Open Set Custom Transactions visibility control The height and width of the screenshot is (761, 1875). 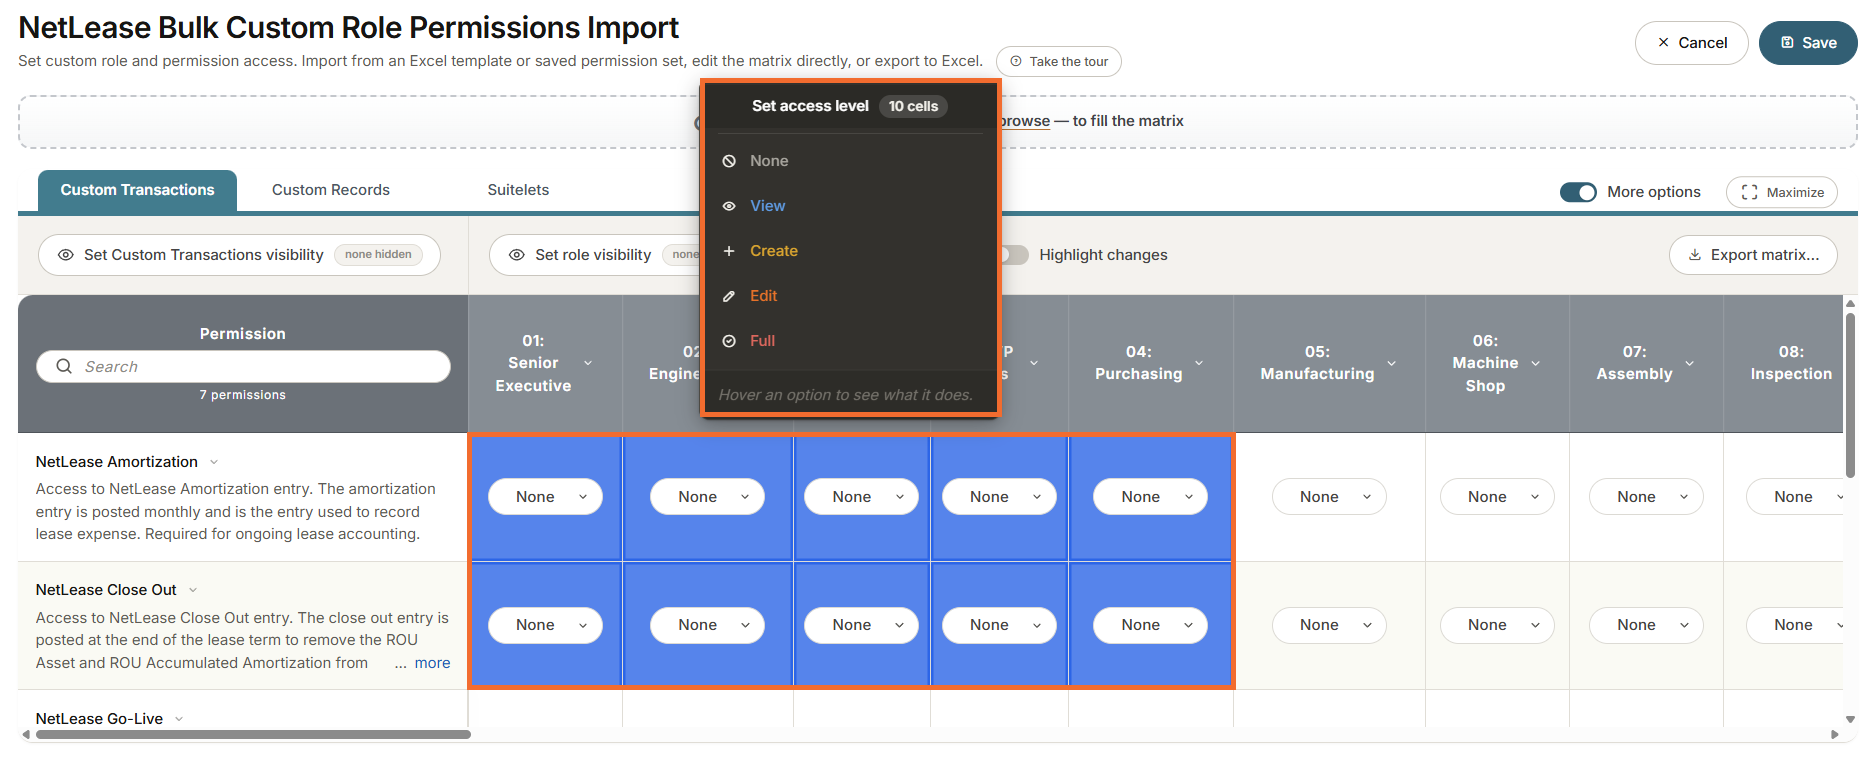(x=239, y=255)
